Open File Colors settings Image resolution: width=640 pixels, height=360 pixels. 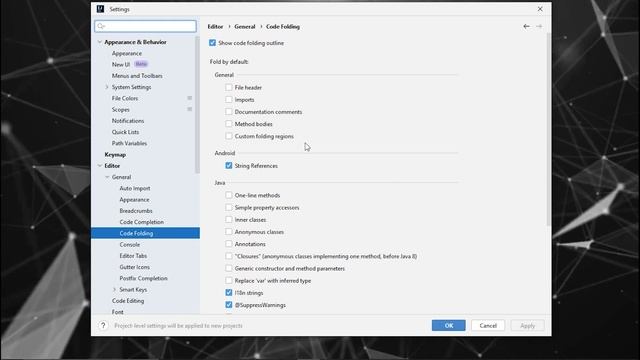tap(124, 98)
